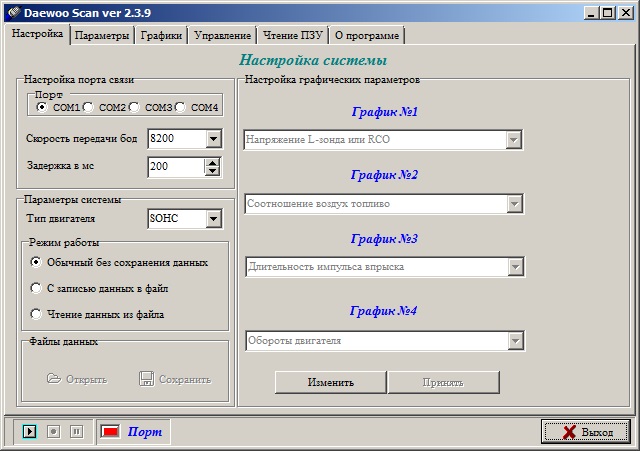Open the График №1 parameter dropdown
The image size is (640, 451).
pos(515,140)
